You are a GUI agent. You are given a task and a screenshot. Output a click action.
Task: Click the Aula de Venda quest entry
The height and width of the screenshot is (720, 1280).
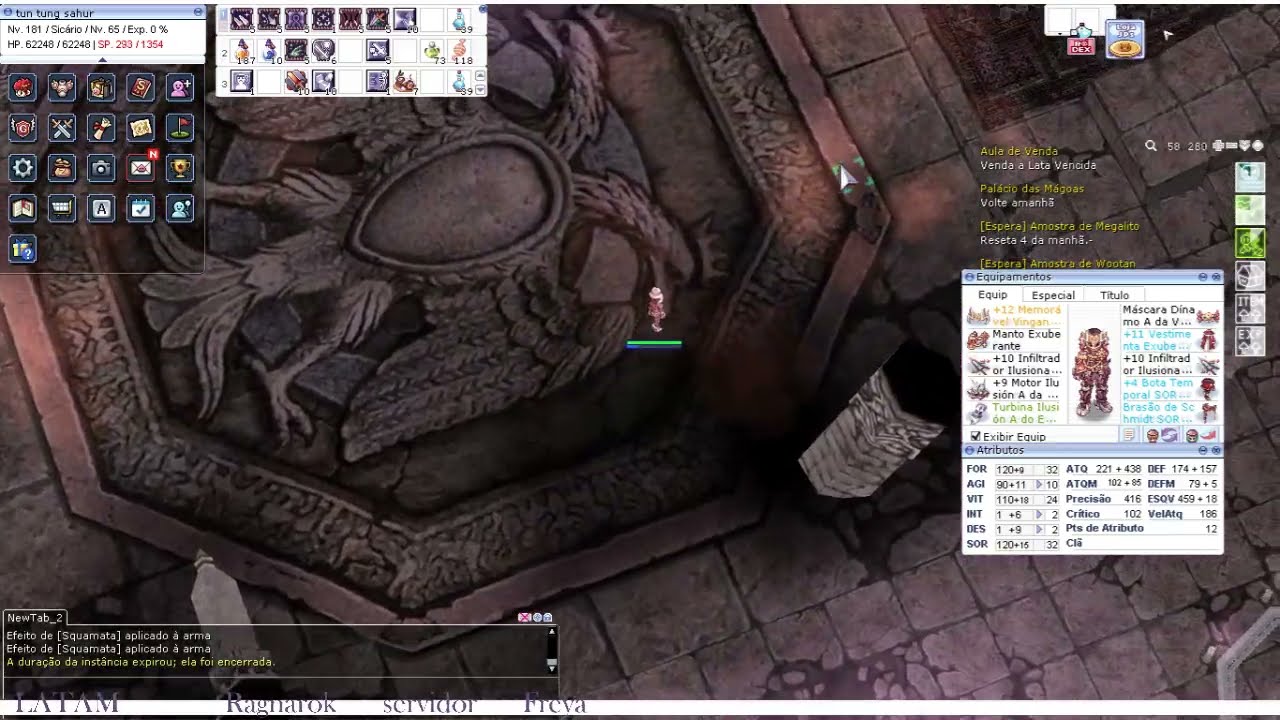(x=1018, y=151)
